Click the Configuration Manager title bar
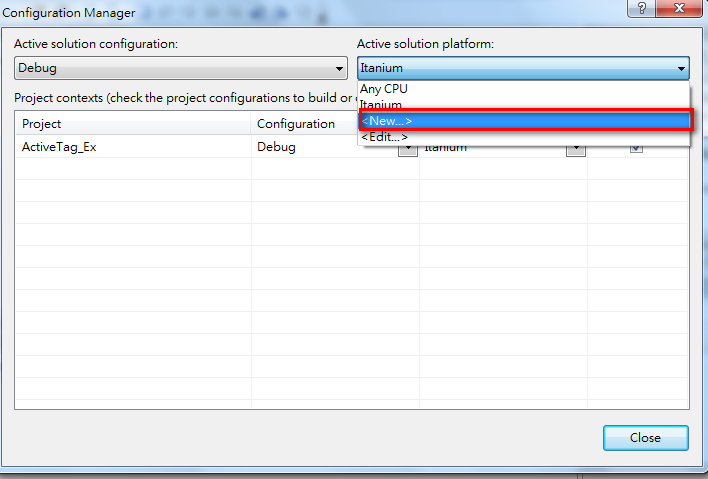The width and height of the screenshot is (708, 479). (300, 10)
